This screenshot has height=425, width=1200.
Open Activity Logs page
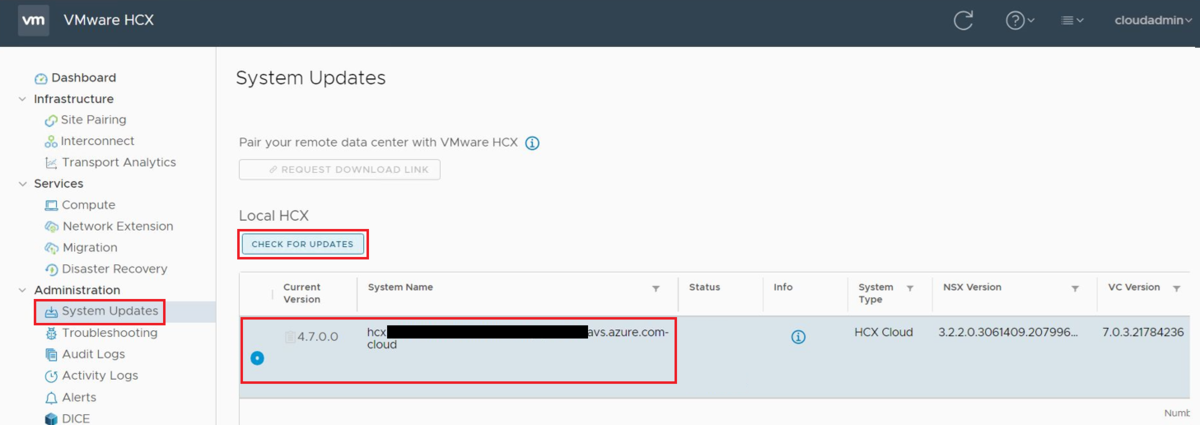click(100, 375)
